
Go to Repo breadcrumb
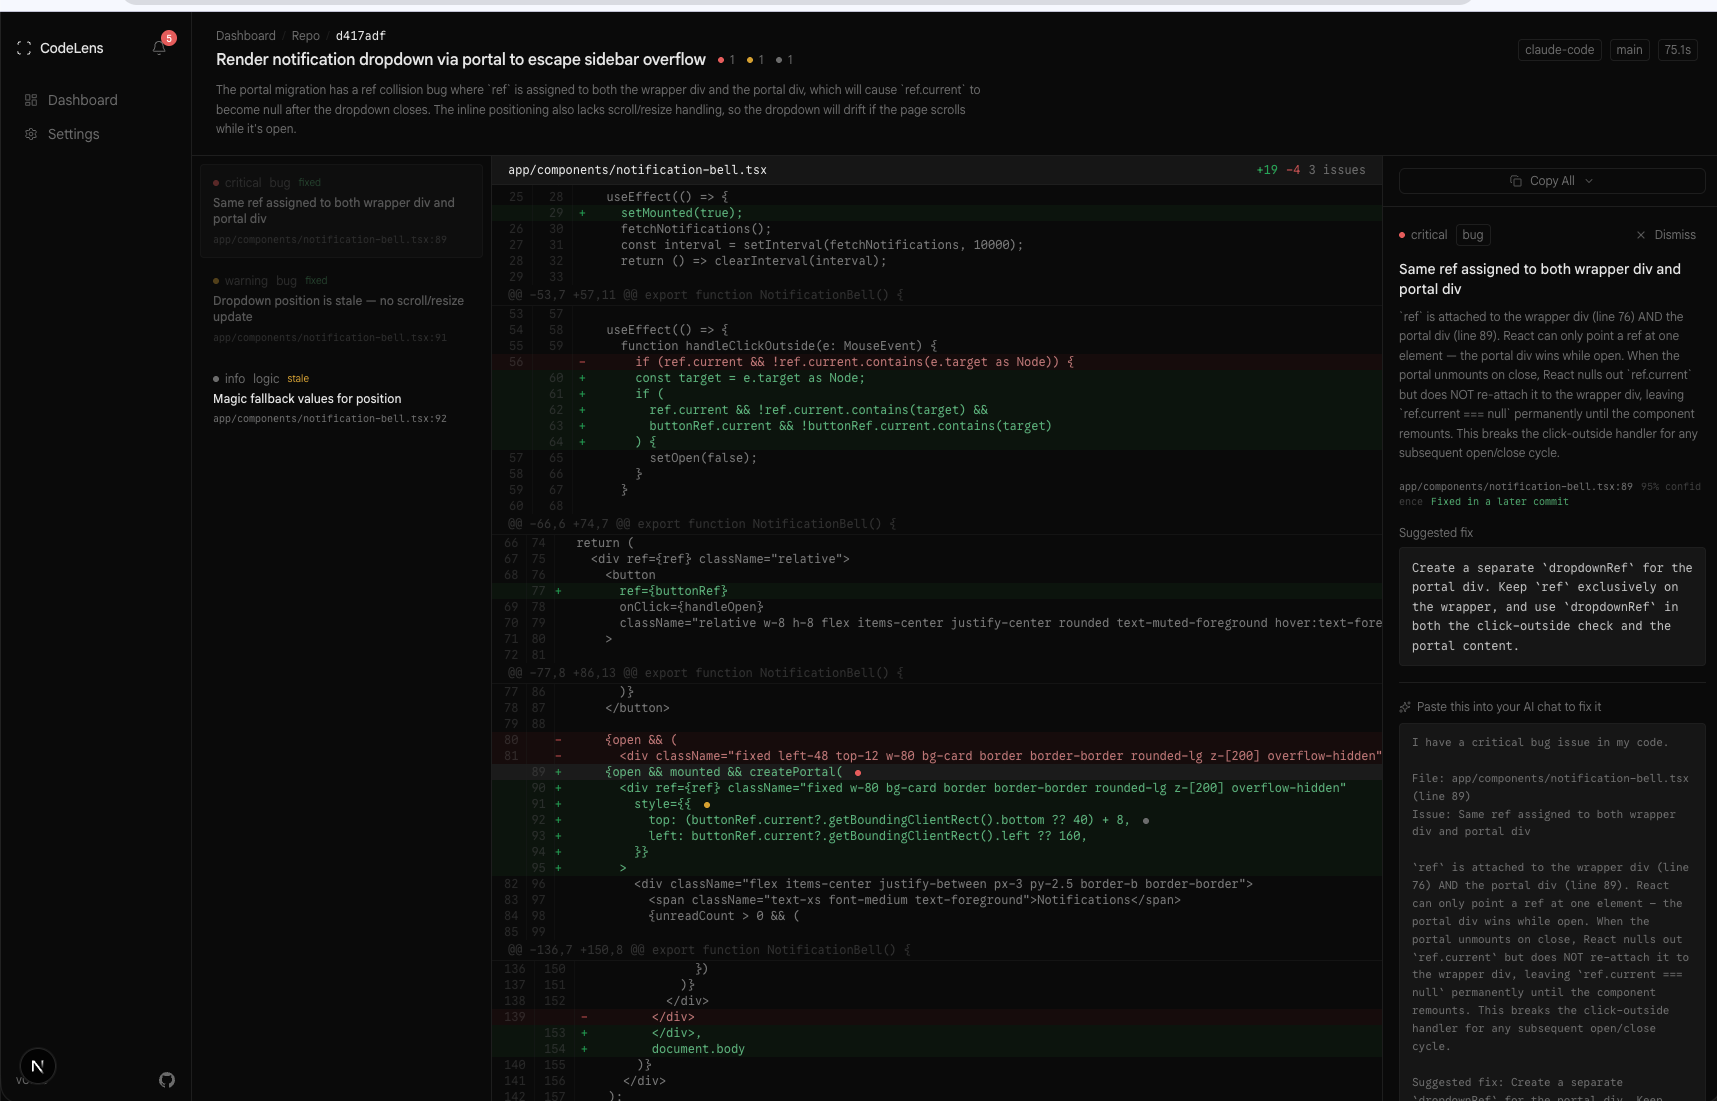point(305,36)
